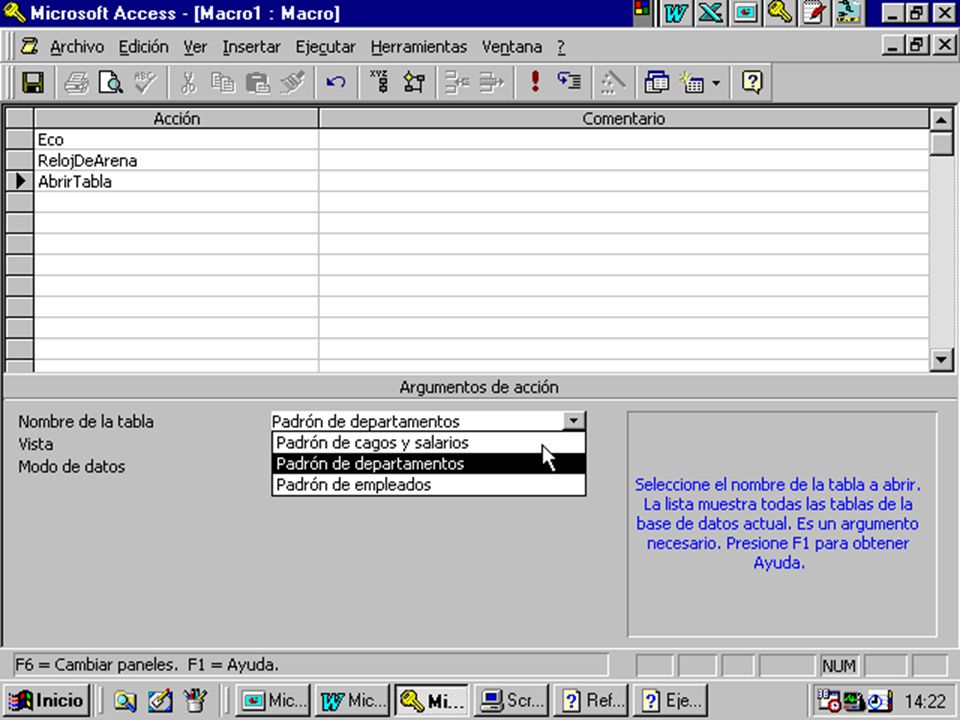This screenshot has height=720, width=960.
Task: Click the New Object toolbar icon
Action: point(692,82)
